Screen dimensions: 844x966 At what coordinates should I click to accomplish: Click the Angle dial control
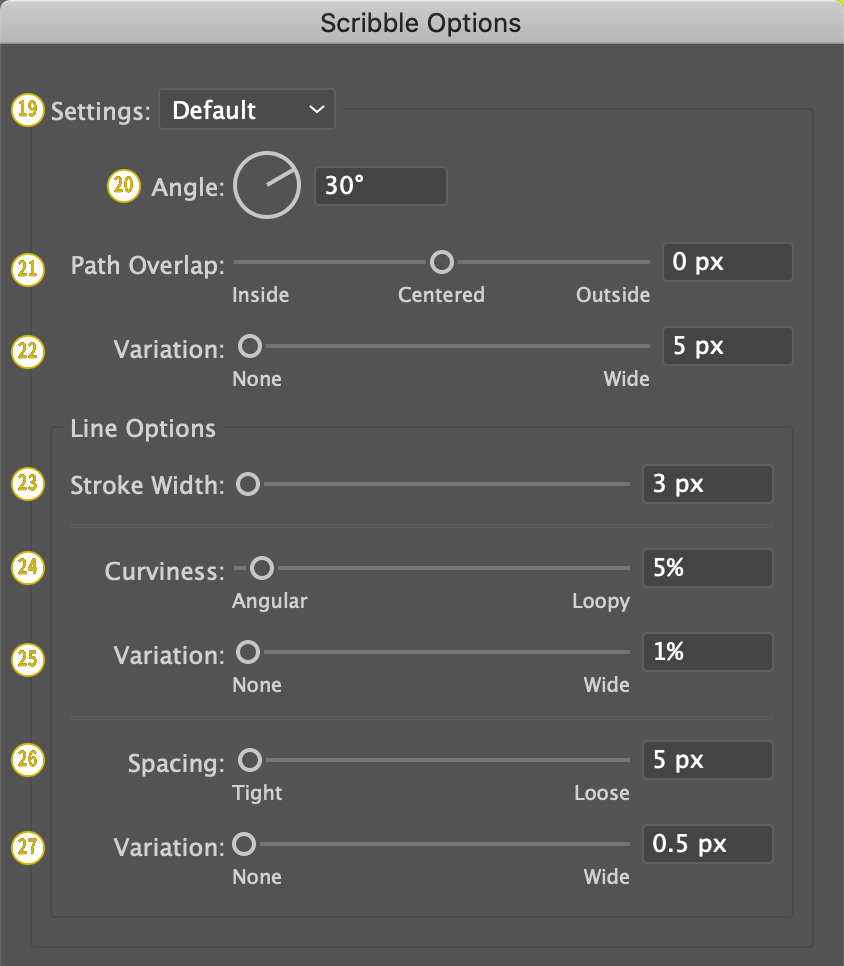pyautogui.click(x=267, y=185)
